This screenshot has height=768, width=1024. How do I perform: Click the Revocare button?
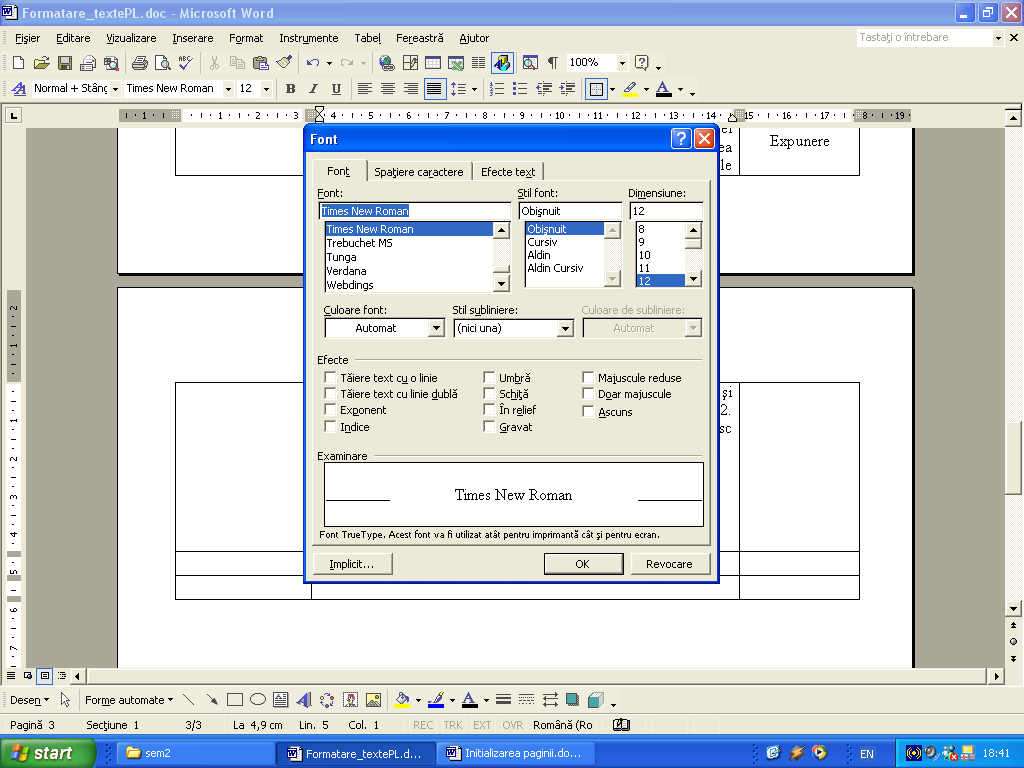click(x=670, y=564)
